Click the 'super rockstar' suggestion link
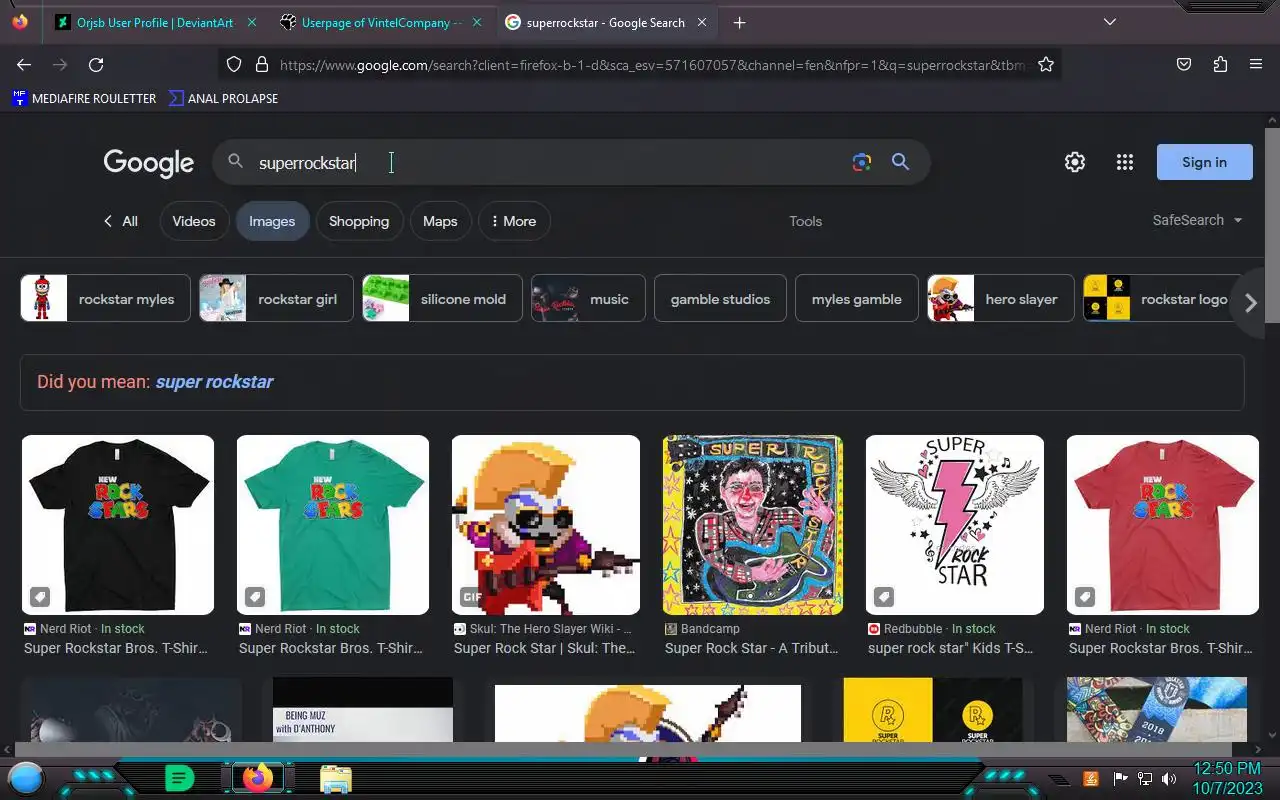The image size is (1280, 800). click(x=214, y=381)
